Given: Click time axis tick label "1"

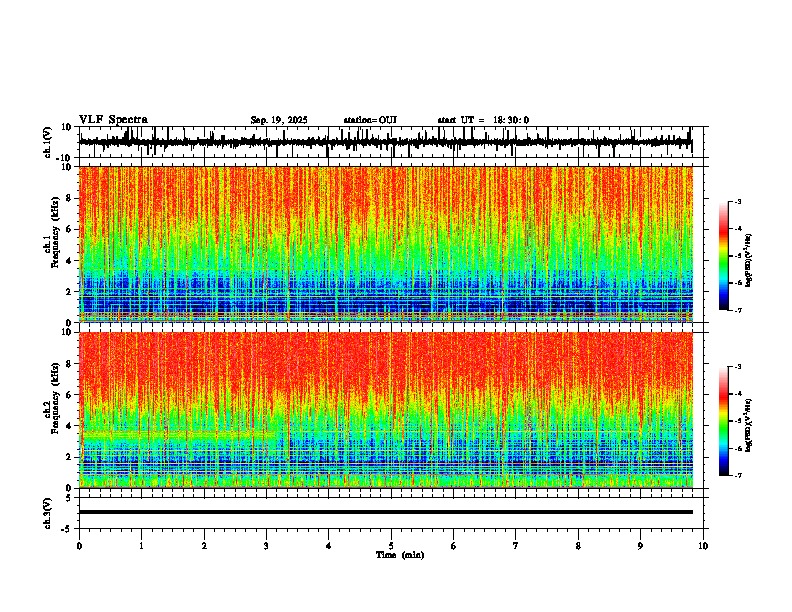Looking at the screenshot, I should pyautogui.click(x=142, y=546).
